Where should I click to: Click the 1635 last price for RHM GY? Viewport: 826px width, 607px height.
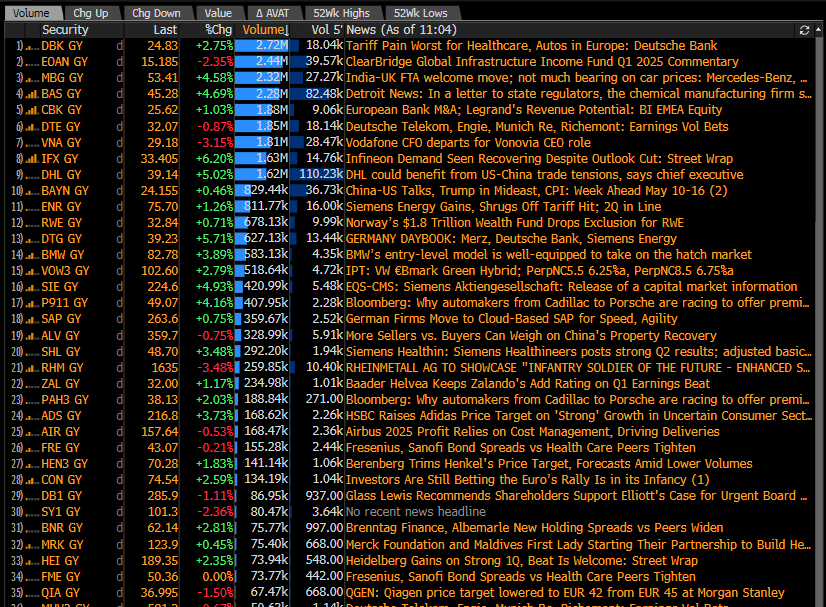(x=165, y=368)
